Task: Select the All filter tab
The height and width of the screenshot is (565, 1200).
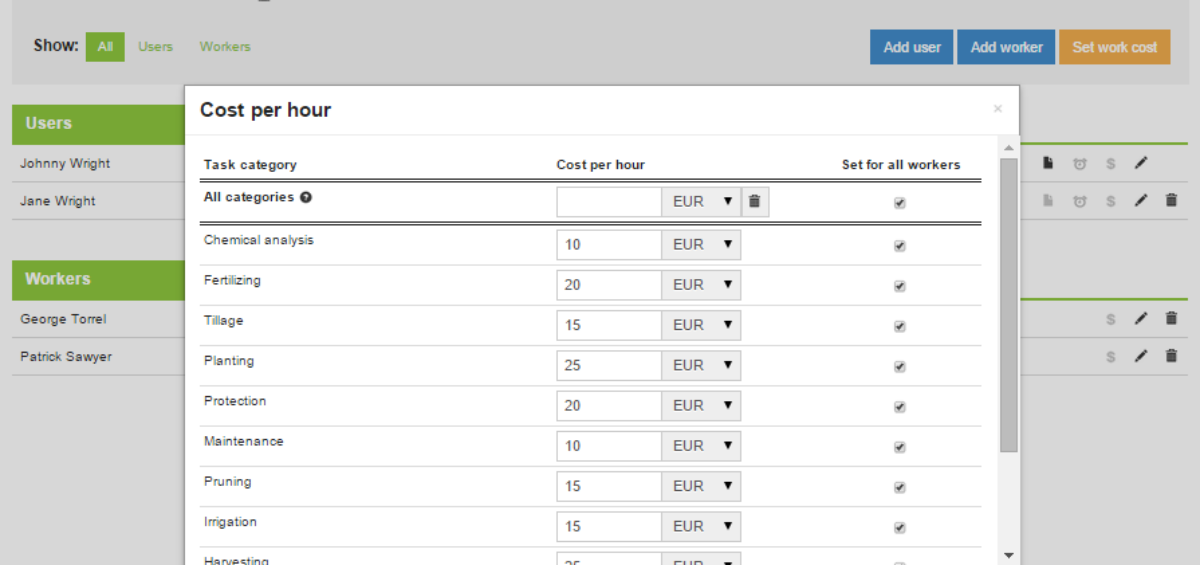Action: 105,47
